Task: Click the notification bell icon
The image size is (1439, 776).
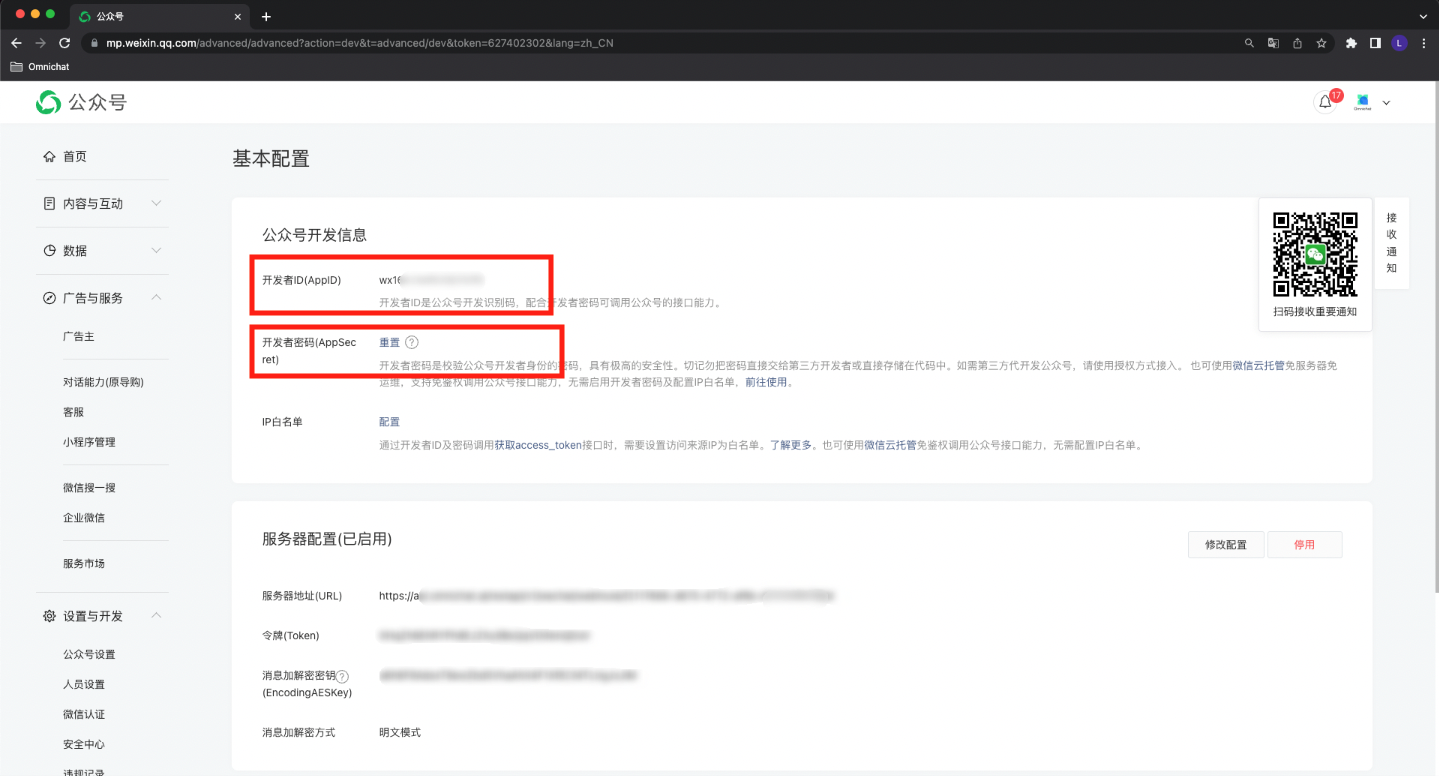Action: (x=1325, y=102)
